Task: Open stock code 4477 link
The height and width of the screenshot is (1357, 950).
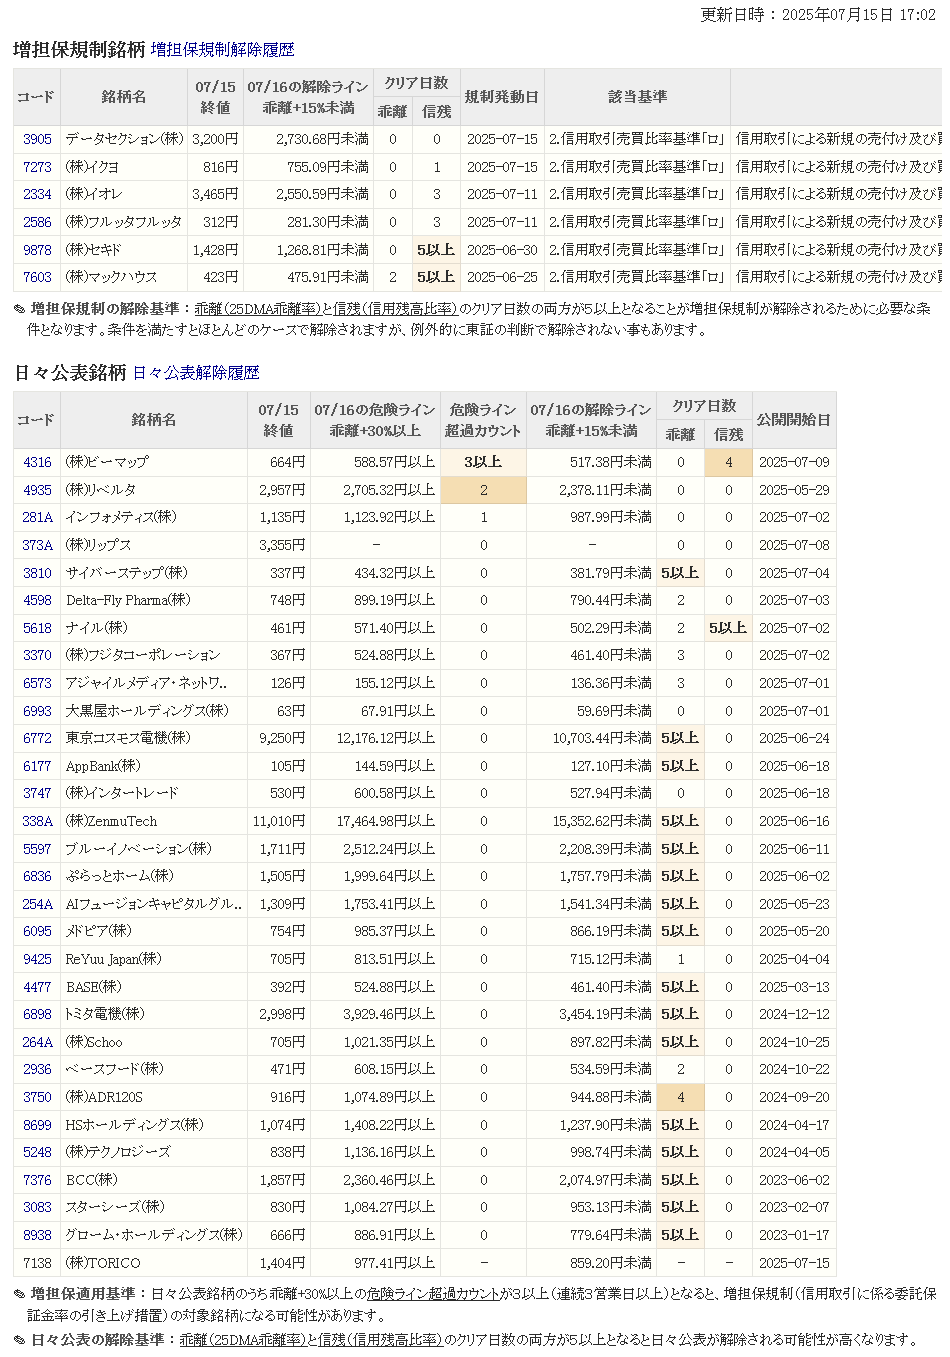Action: pyautogui.click(x=37, y=987)
